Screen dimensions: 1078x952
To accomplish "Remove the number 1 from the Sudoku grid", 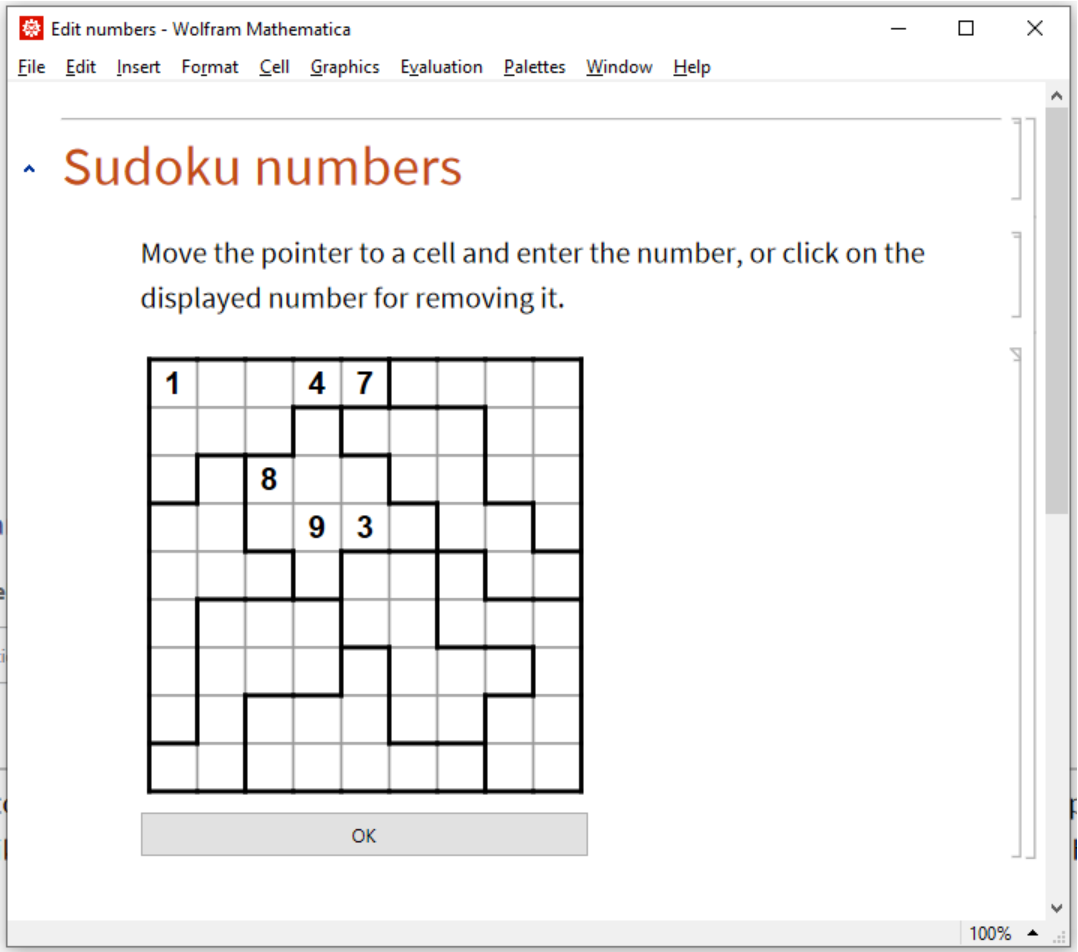I will coord(173,383).
